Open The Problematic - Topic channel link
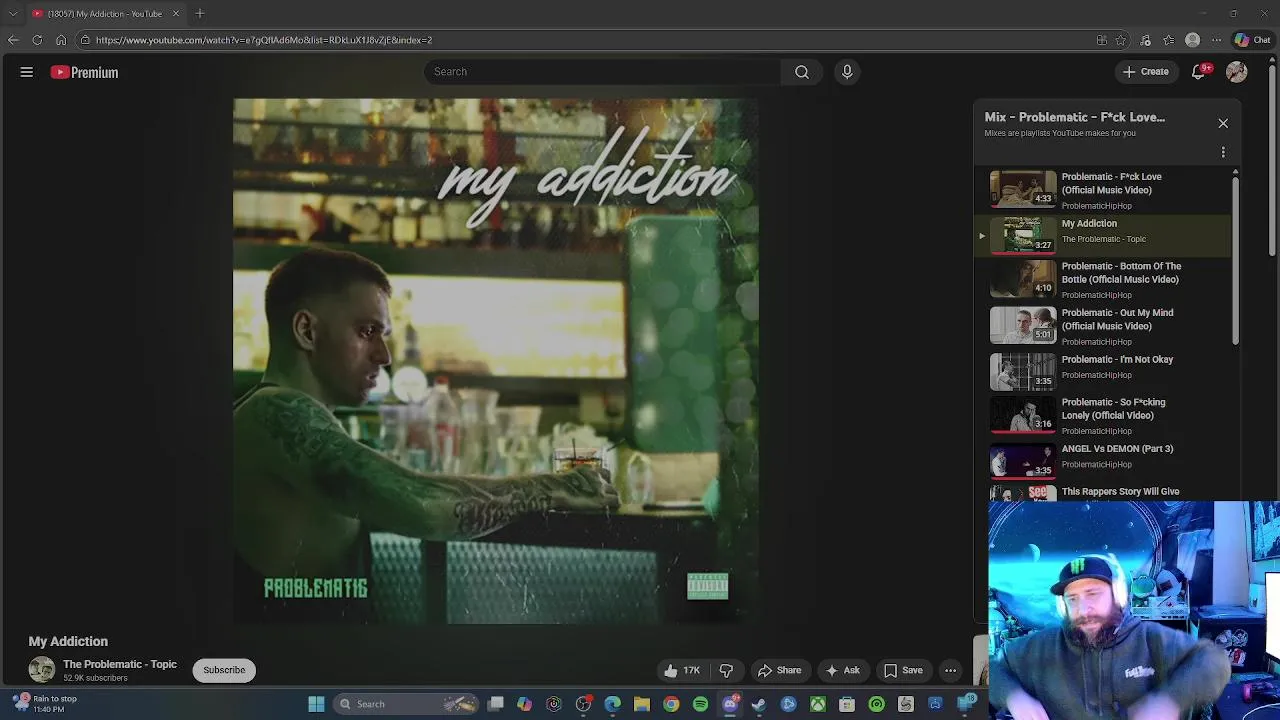The image size is (1280, 720). click(x=120, y=664)
